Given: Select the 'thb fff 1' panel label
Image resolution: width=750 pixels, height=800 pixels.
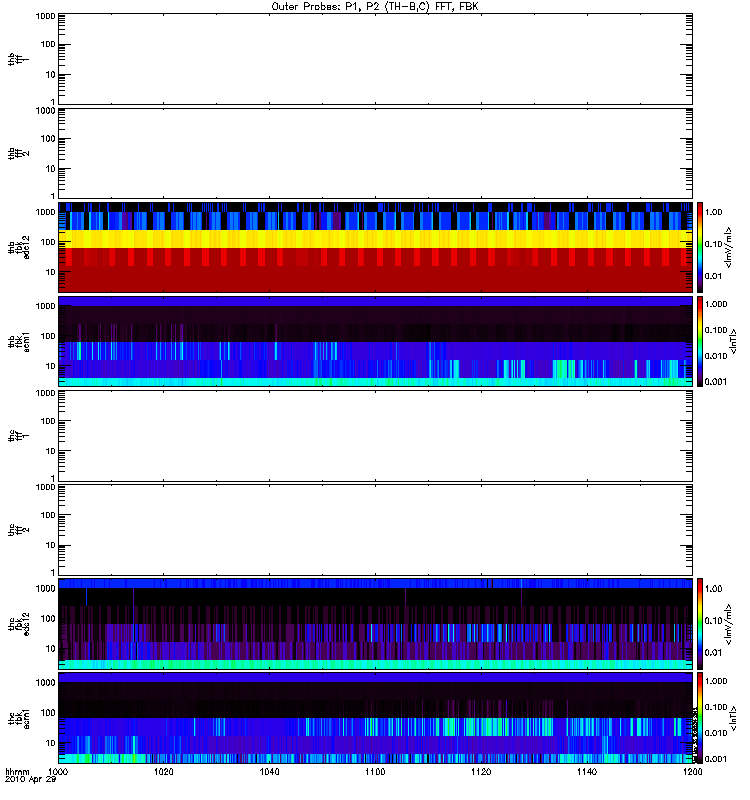Looking at the screenshot, I should 18,59.
